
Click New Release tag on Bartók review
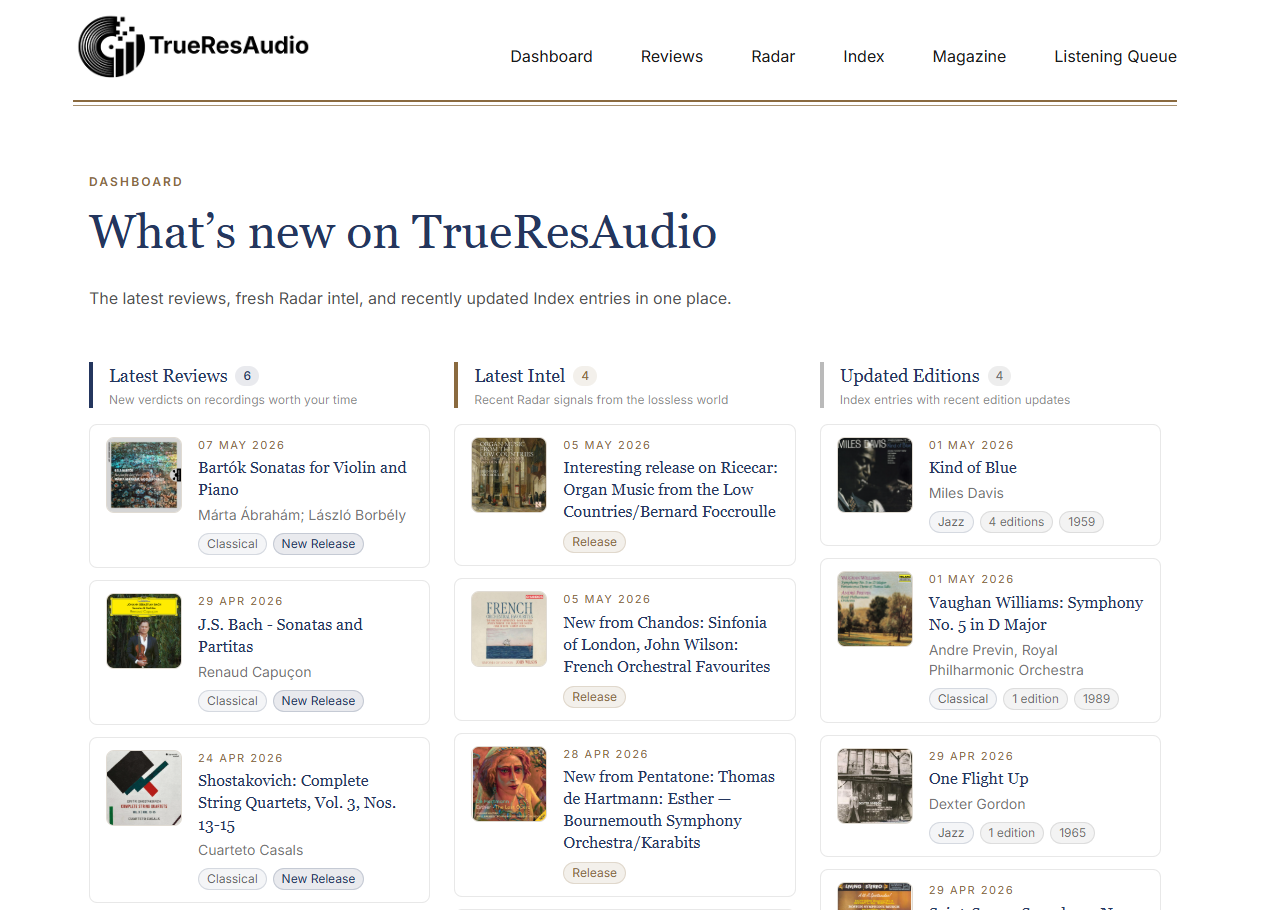click(318, 544)
